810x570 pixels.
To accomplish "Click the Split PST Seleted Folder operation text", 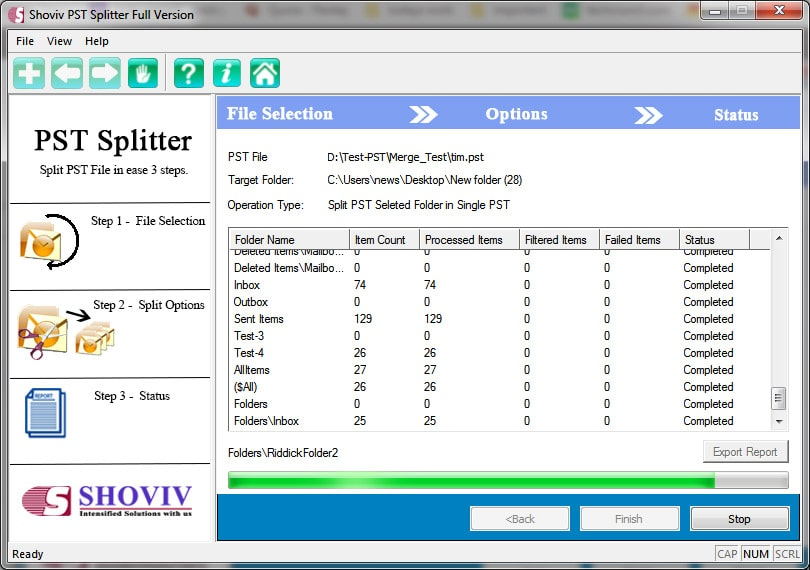I will coord(418,205).
